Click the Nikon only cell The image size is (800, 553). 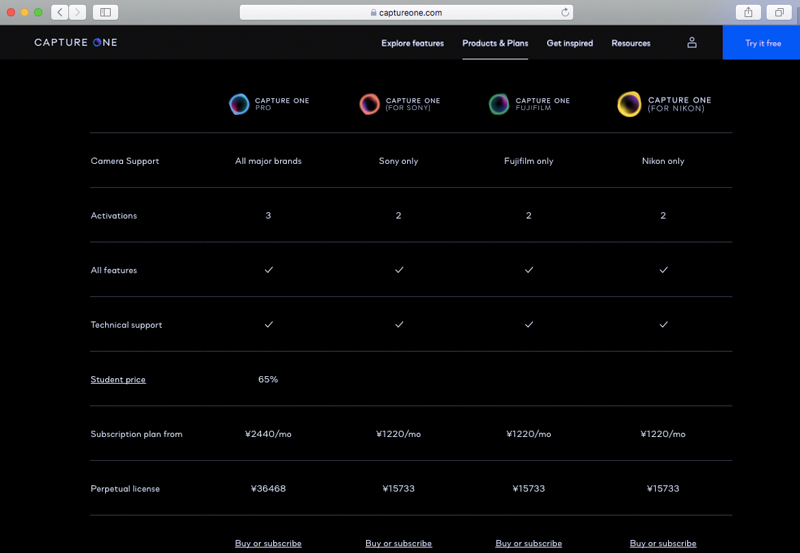click(663, 161)
